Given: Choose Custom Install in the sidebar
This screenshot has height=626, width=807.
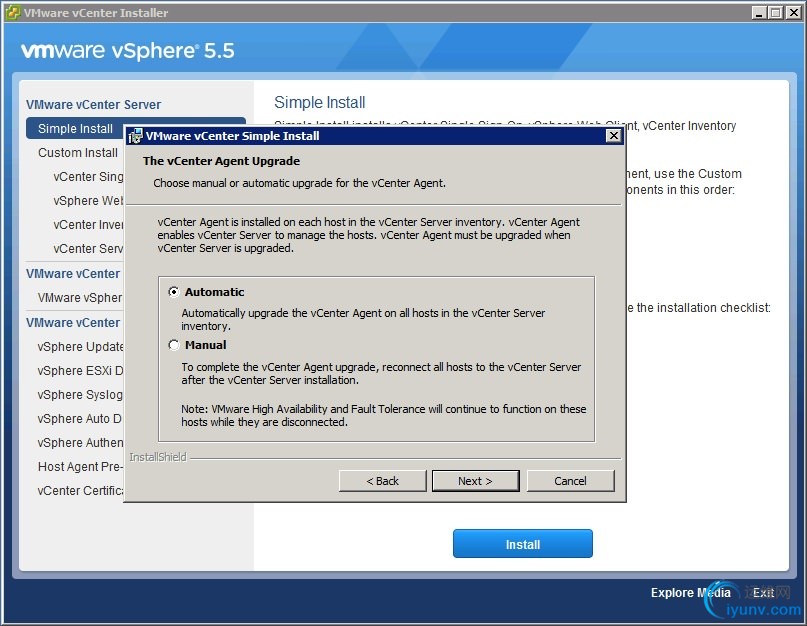Looking at the screenshot, I should (x=78, y=153).
